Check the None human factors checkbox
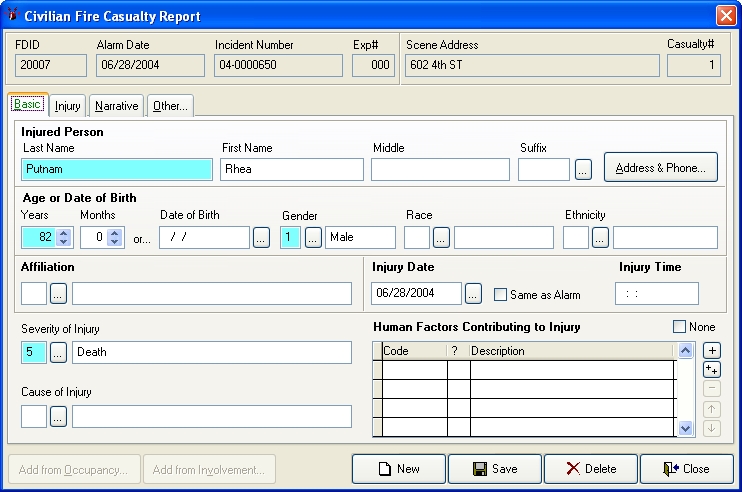 point(679,327)
